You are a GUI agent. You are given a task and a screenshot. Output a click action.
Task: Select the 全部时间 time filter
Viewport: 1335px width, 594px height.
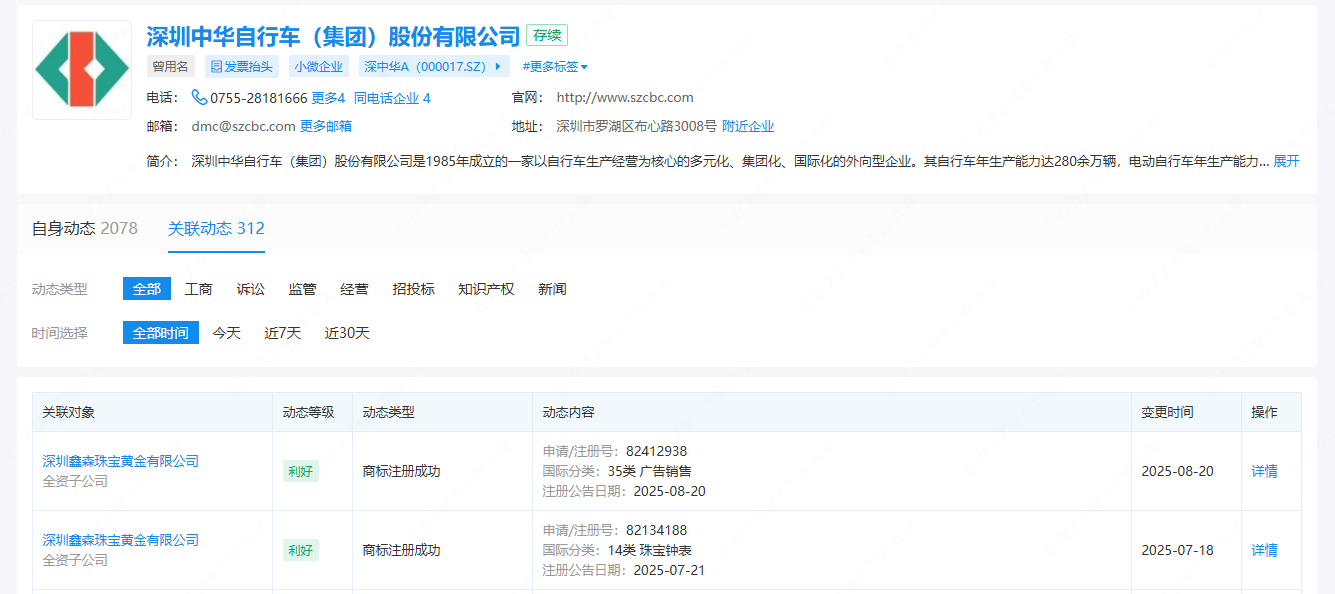pos(161,333)
